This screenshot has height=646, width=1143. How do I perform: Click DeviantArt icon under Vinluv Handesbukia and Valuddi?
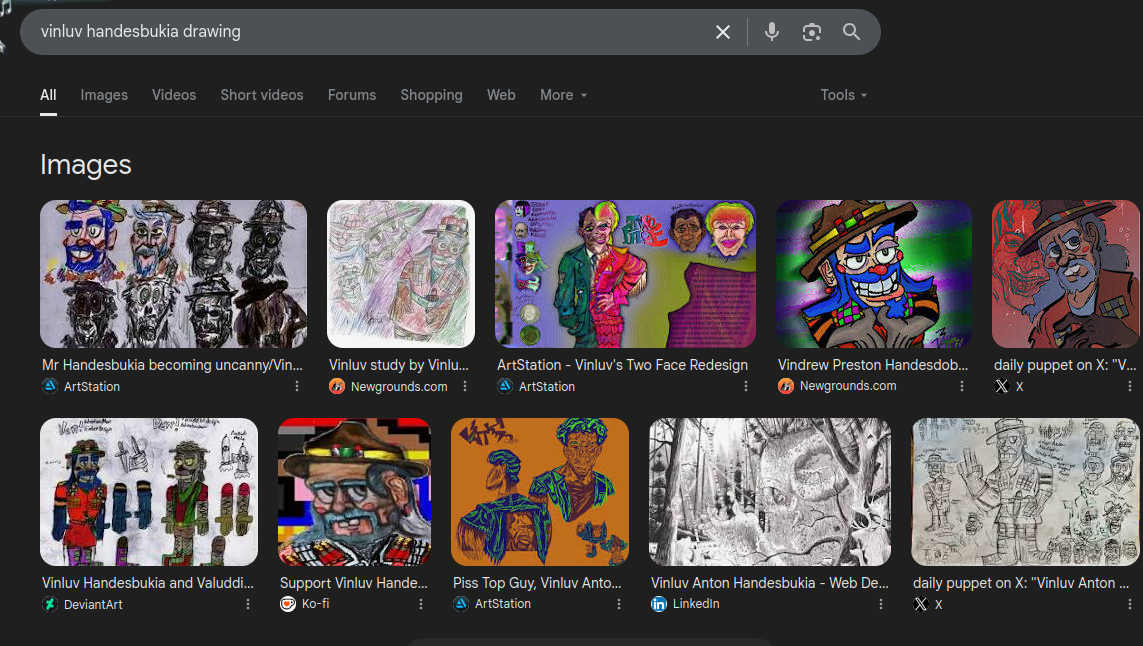[x=50, y=604]
